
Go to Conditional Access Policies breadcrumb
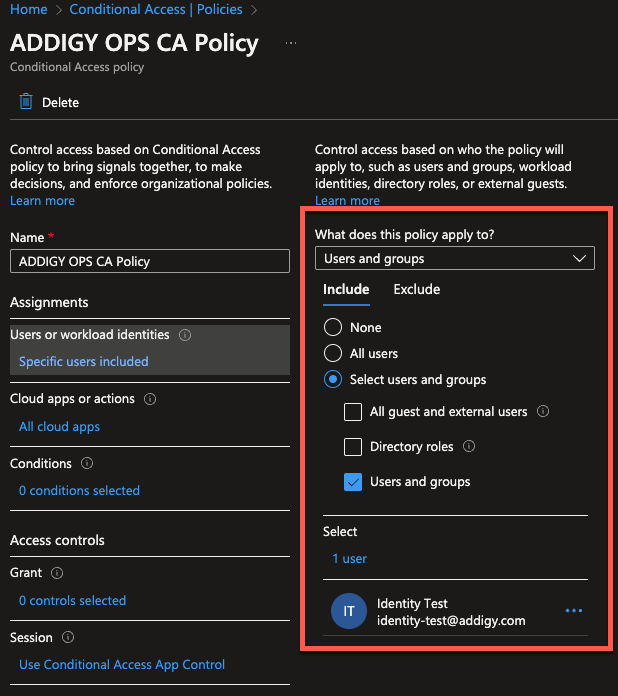tap(156, 9)
